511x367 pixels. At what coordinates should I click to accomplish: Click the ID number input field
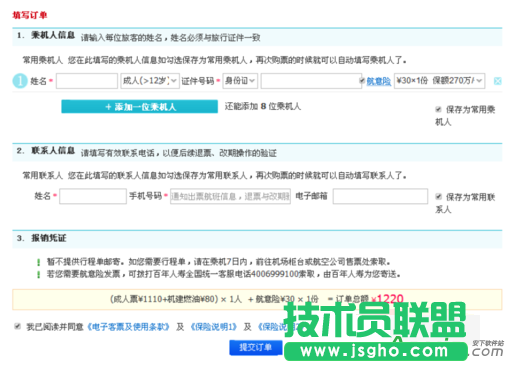pyautogui.click(x=311, y=81)
